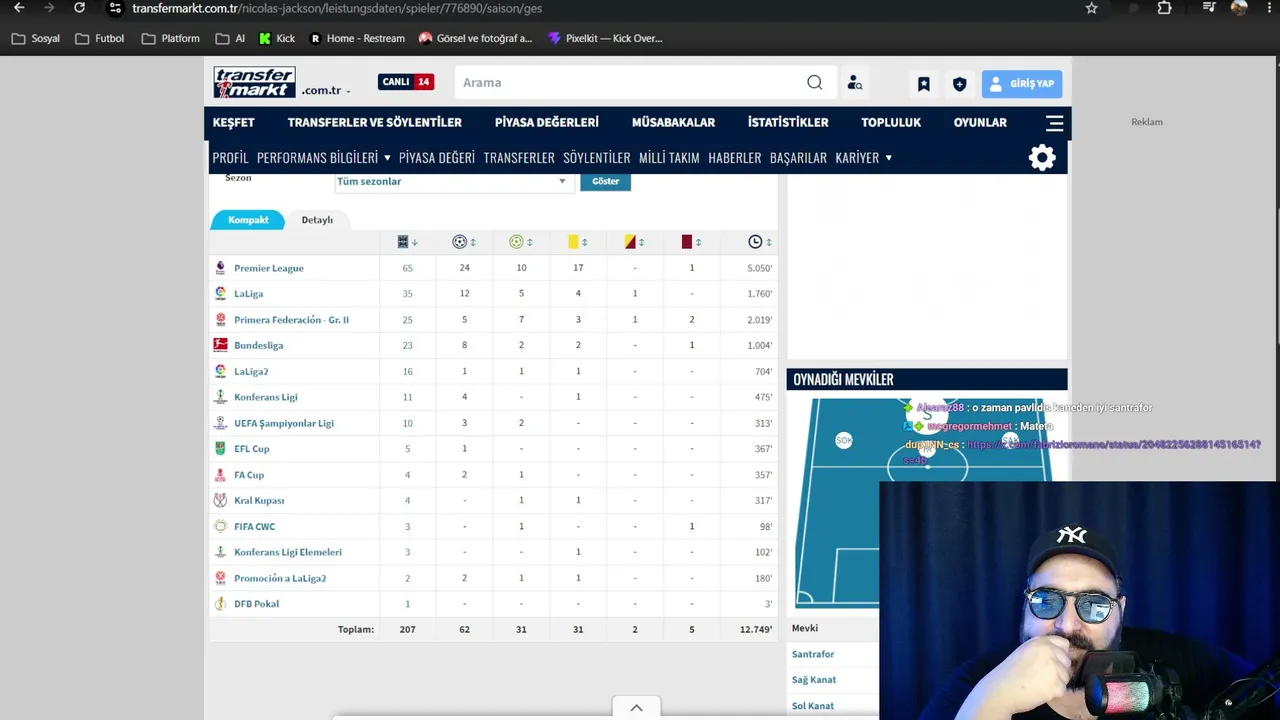Image resolution: width=1280 pixels, height=720 pixels.
Task: Open the OYUNLAR menu
Action: tap(980, 122)
